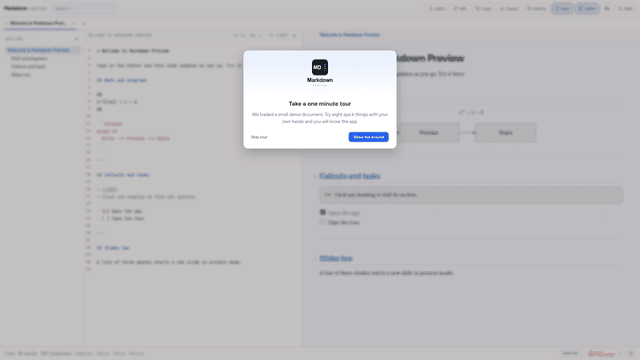Image resolution: width=640 pixels, height=360 pixels.
Task: Click the Preview node in the diagram
Action: pyautogui.click(x=429, y=133)
